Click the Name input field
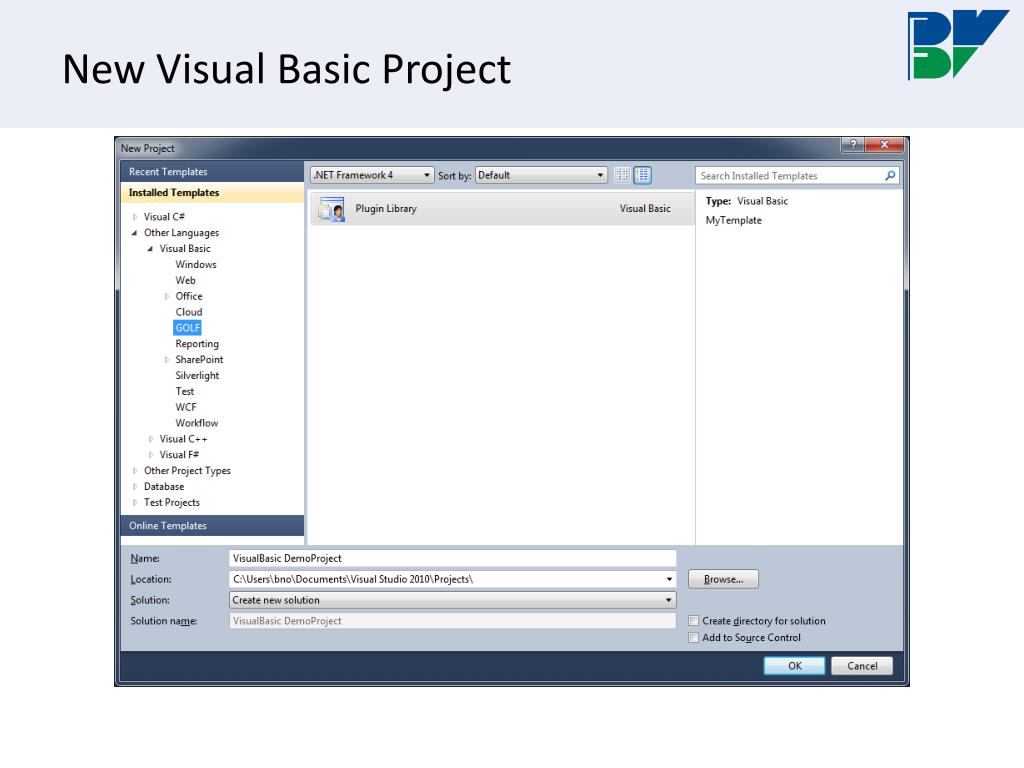 [453, 558]
